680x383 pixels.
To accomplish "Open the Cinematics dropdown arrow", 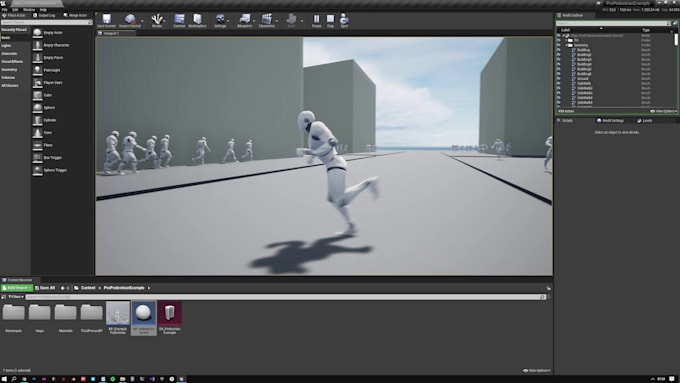I will pyautogui.click(x=277, y=21).
